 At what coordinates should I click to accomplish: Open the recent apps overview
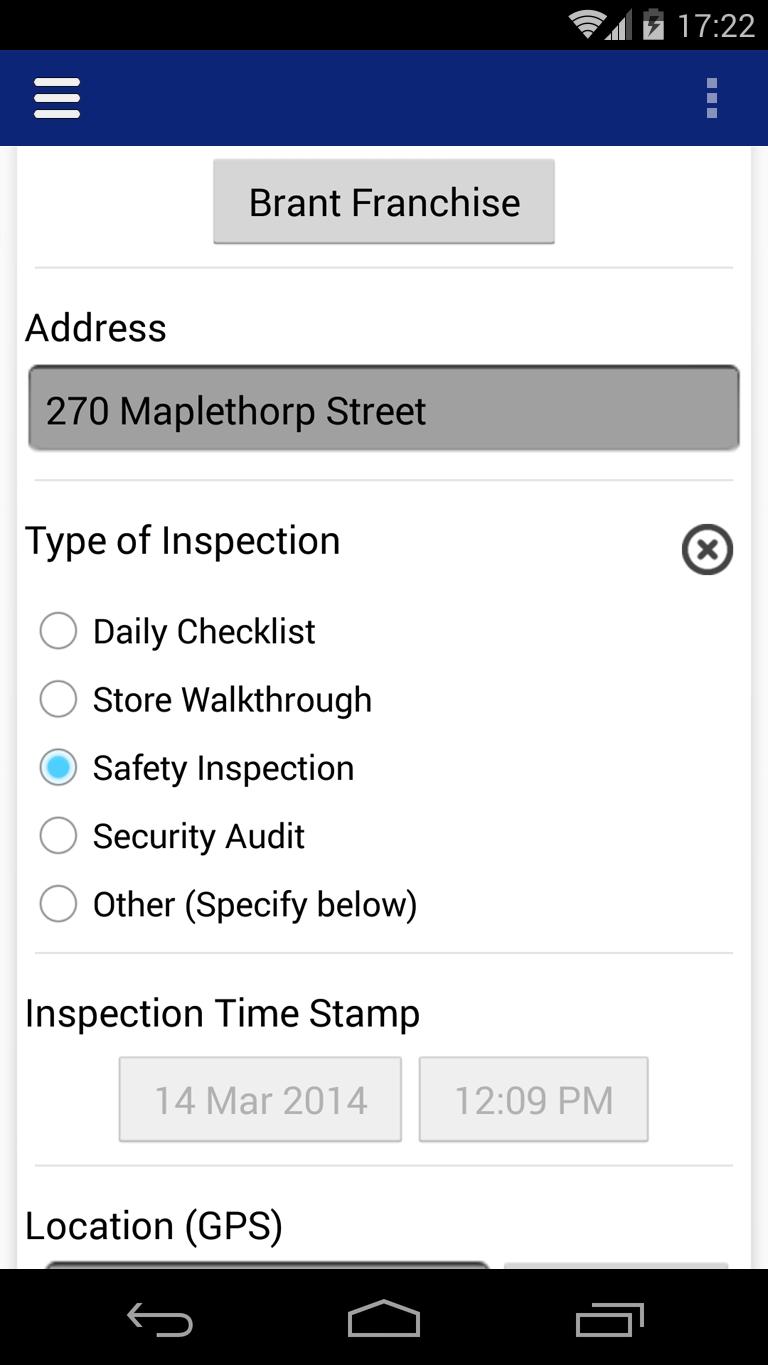(x=610, y=1319)
